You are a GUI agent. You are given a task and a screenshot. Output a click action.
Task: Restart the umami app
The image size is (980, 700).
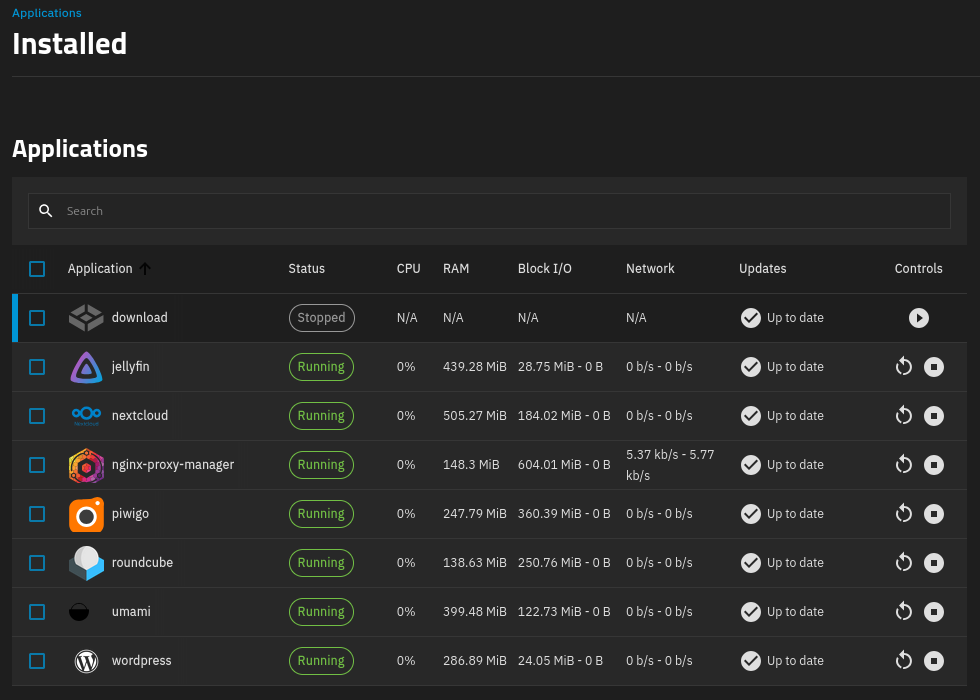[903, 611]
